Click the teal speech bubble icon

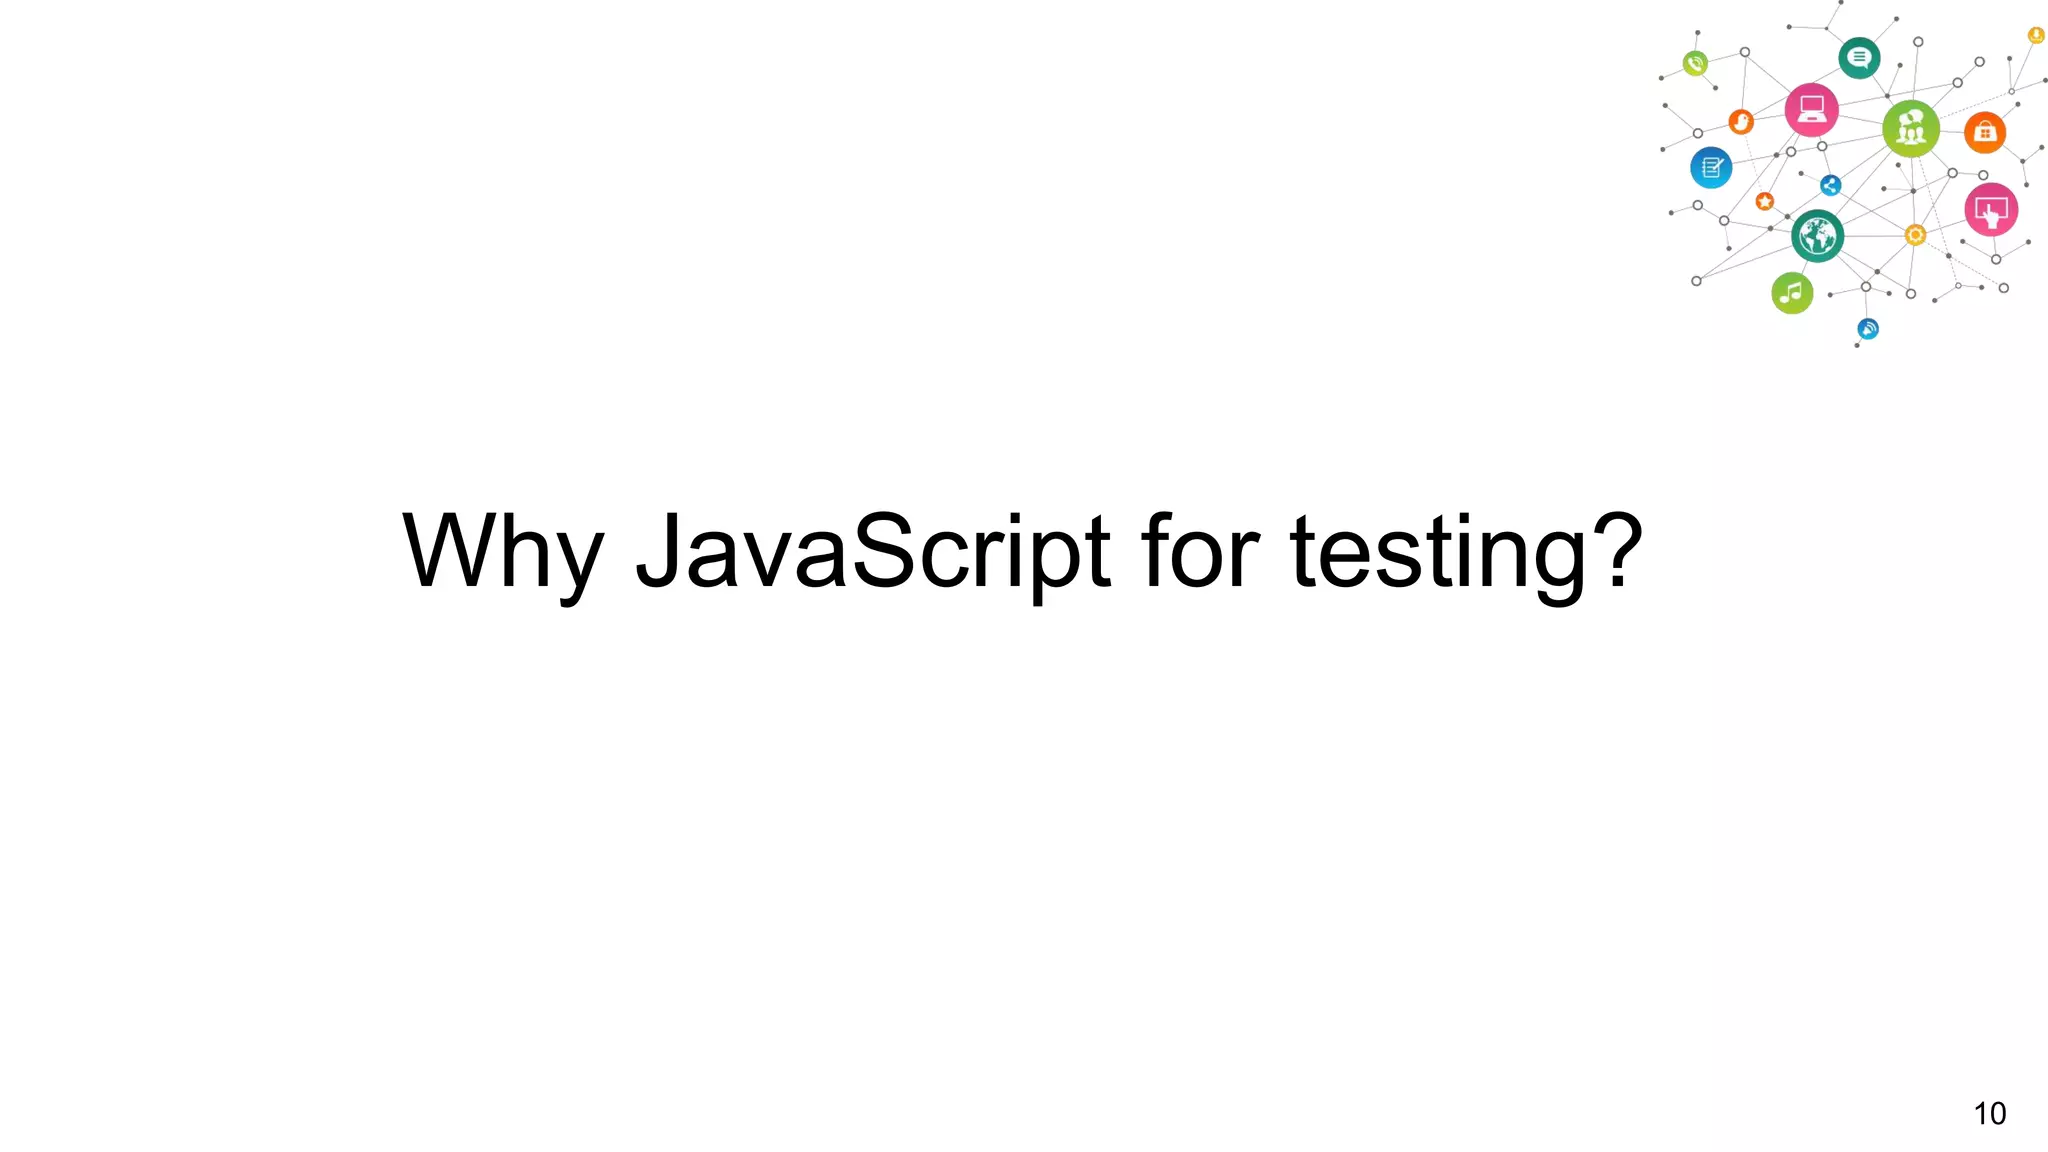[x=1859, y=58]
